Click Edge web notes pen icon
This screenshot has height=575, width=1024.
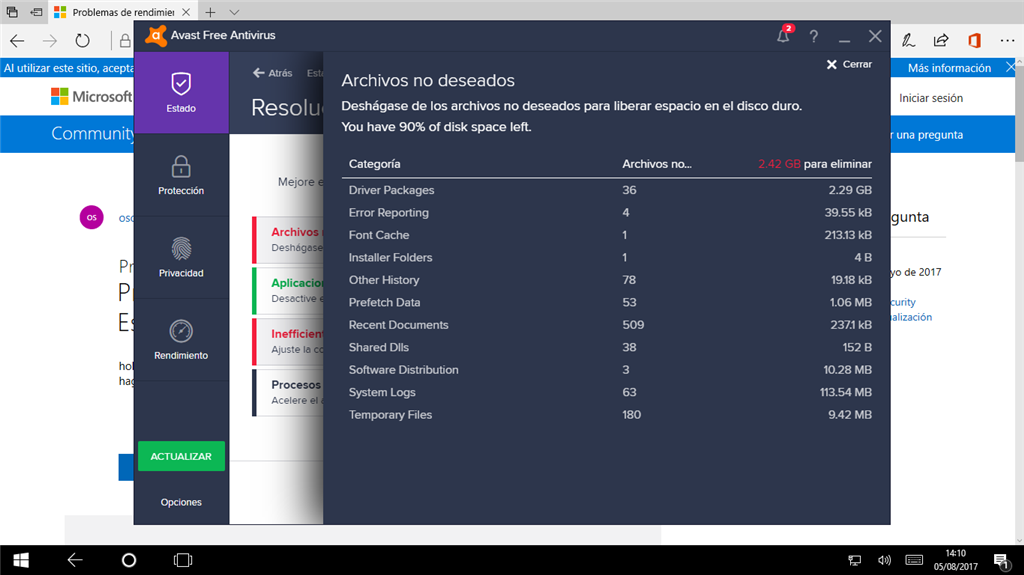tap(908, 41)
